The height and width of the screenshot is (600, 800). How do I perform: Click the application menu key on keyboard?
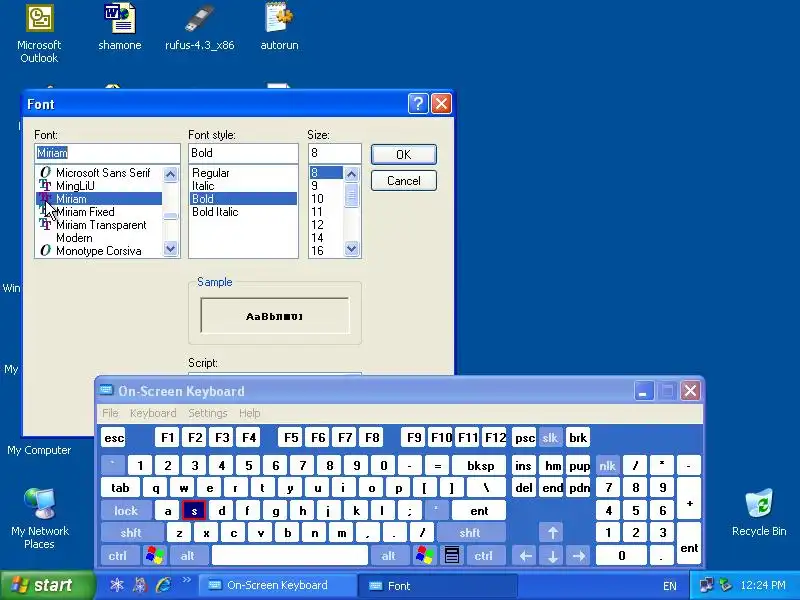[452, 555]
